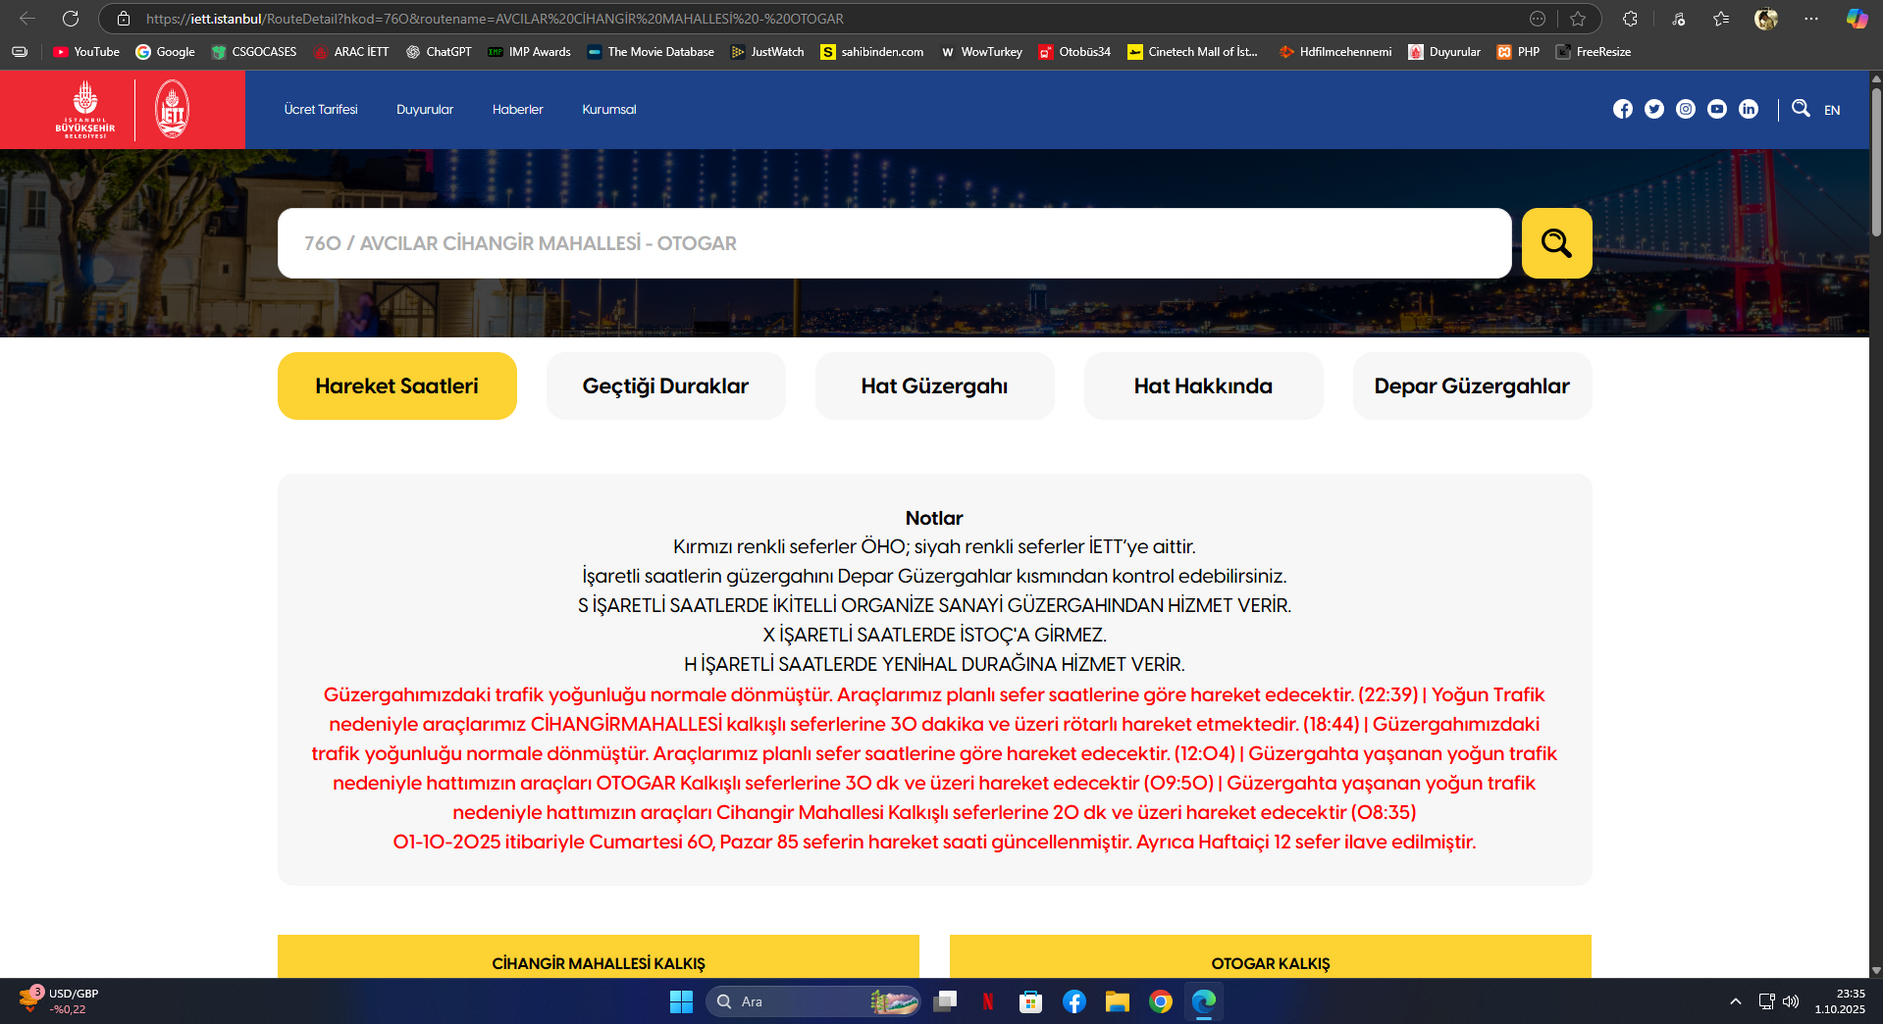Refresh the page with reload button
1883x1024 pixels.
(x=70, y=18)
